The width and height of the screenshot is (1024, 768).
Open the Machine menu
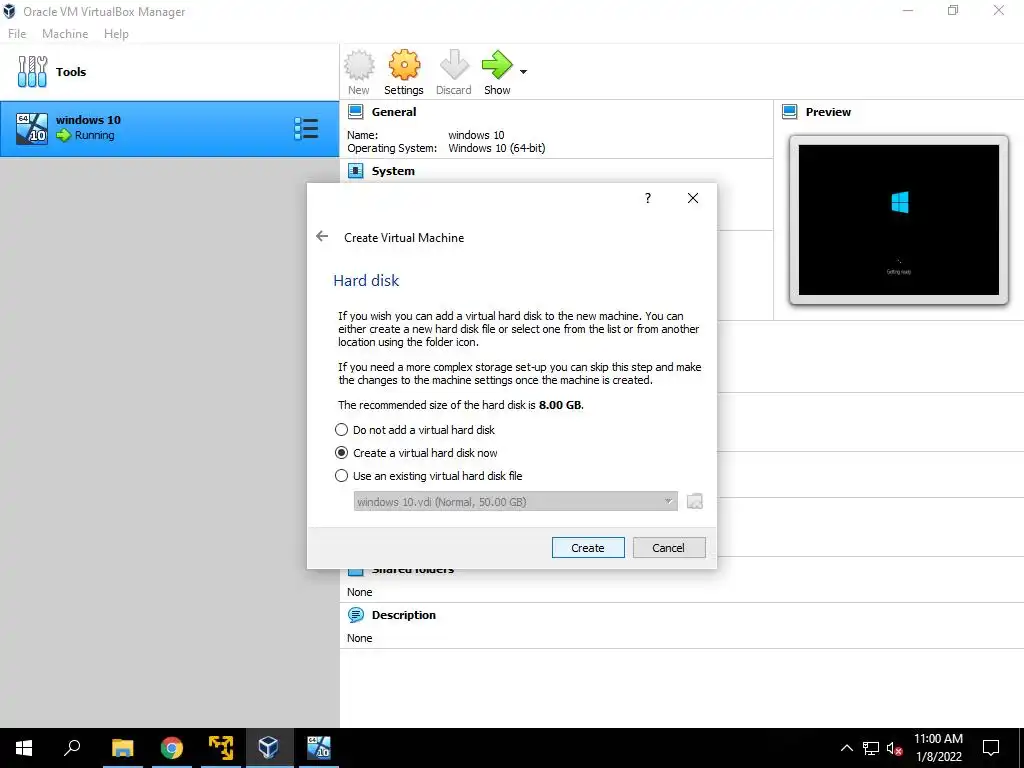click(x=65, y=34)
